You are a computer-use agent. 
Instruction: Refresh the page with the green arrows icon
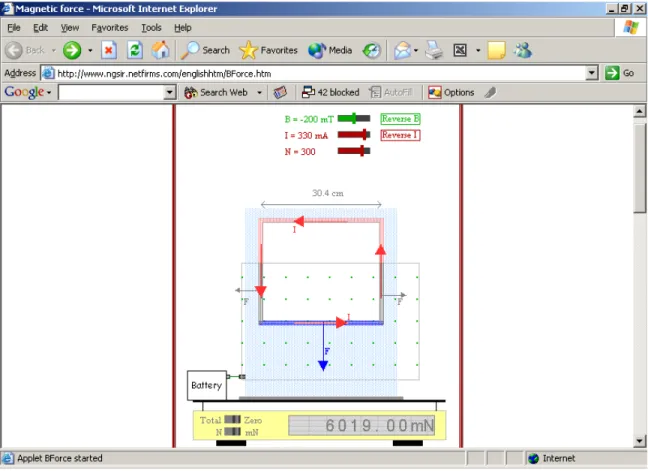(x=135, y=50)
